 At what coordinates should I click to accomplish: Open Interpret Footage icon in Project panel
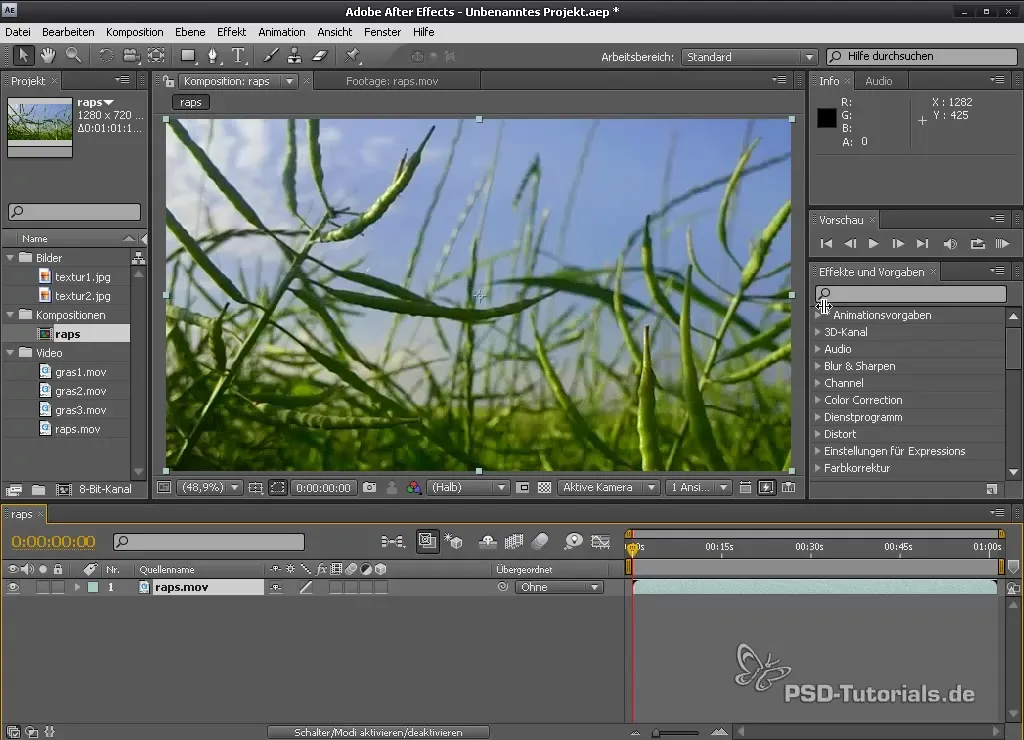point(14,489)
